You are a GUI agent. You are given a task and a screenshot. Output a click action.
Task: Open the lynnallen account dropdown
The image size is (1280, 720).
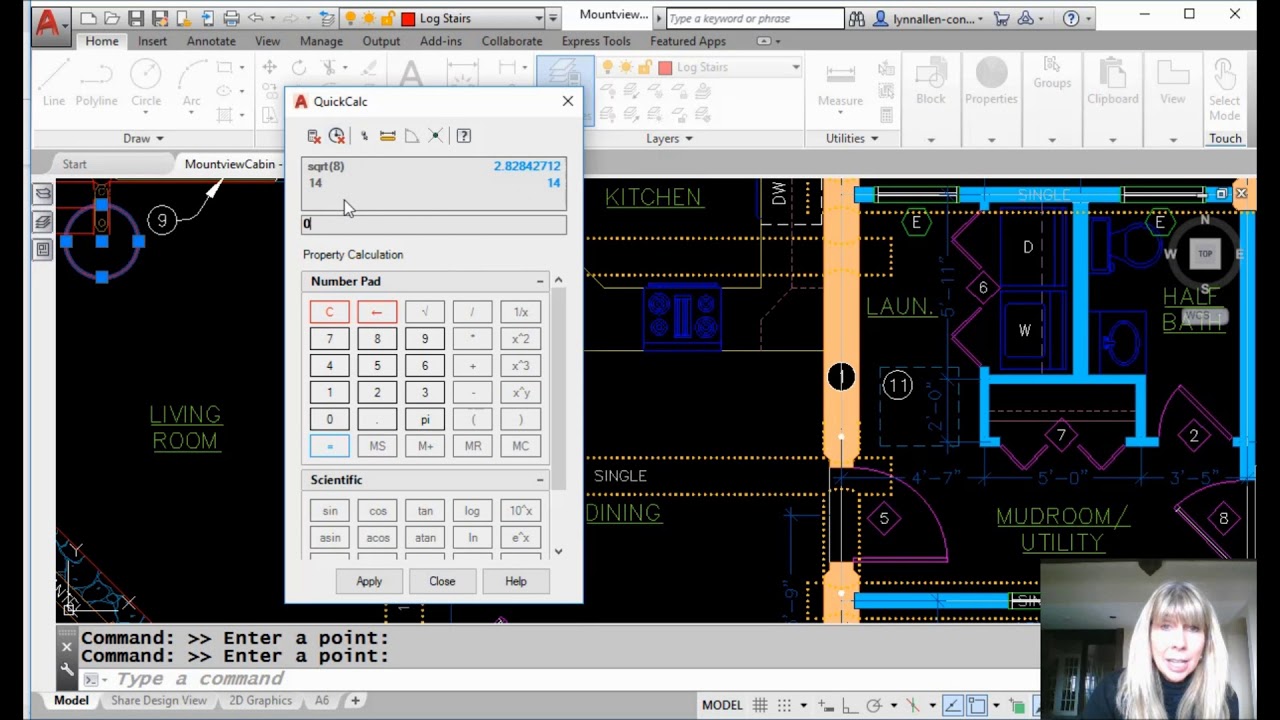tap(980, 18)
